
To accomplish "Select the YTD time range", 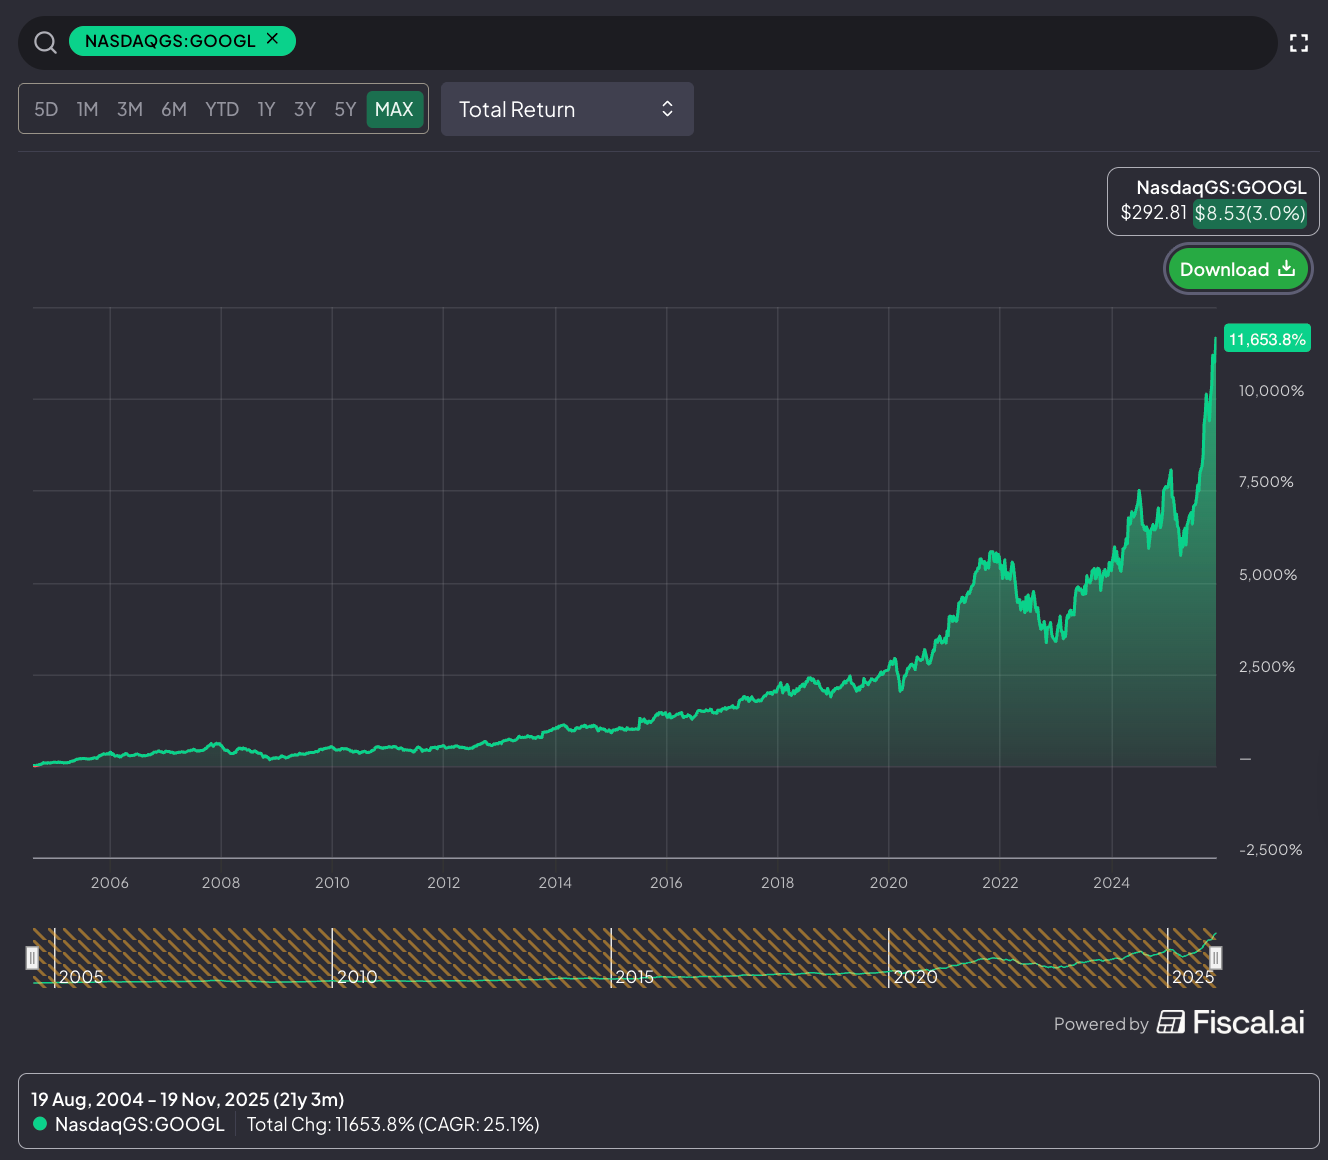I will click(222, 109).
